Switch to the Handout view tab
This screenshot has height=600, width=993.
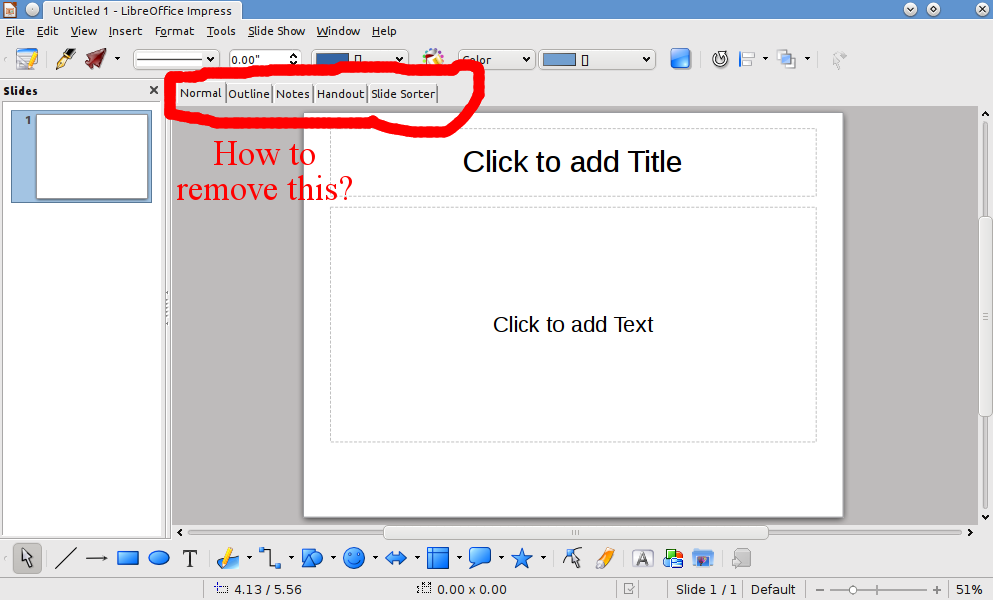[341, 94]
